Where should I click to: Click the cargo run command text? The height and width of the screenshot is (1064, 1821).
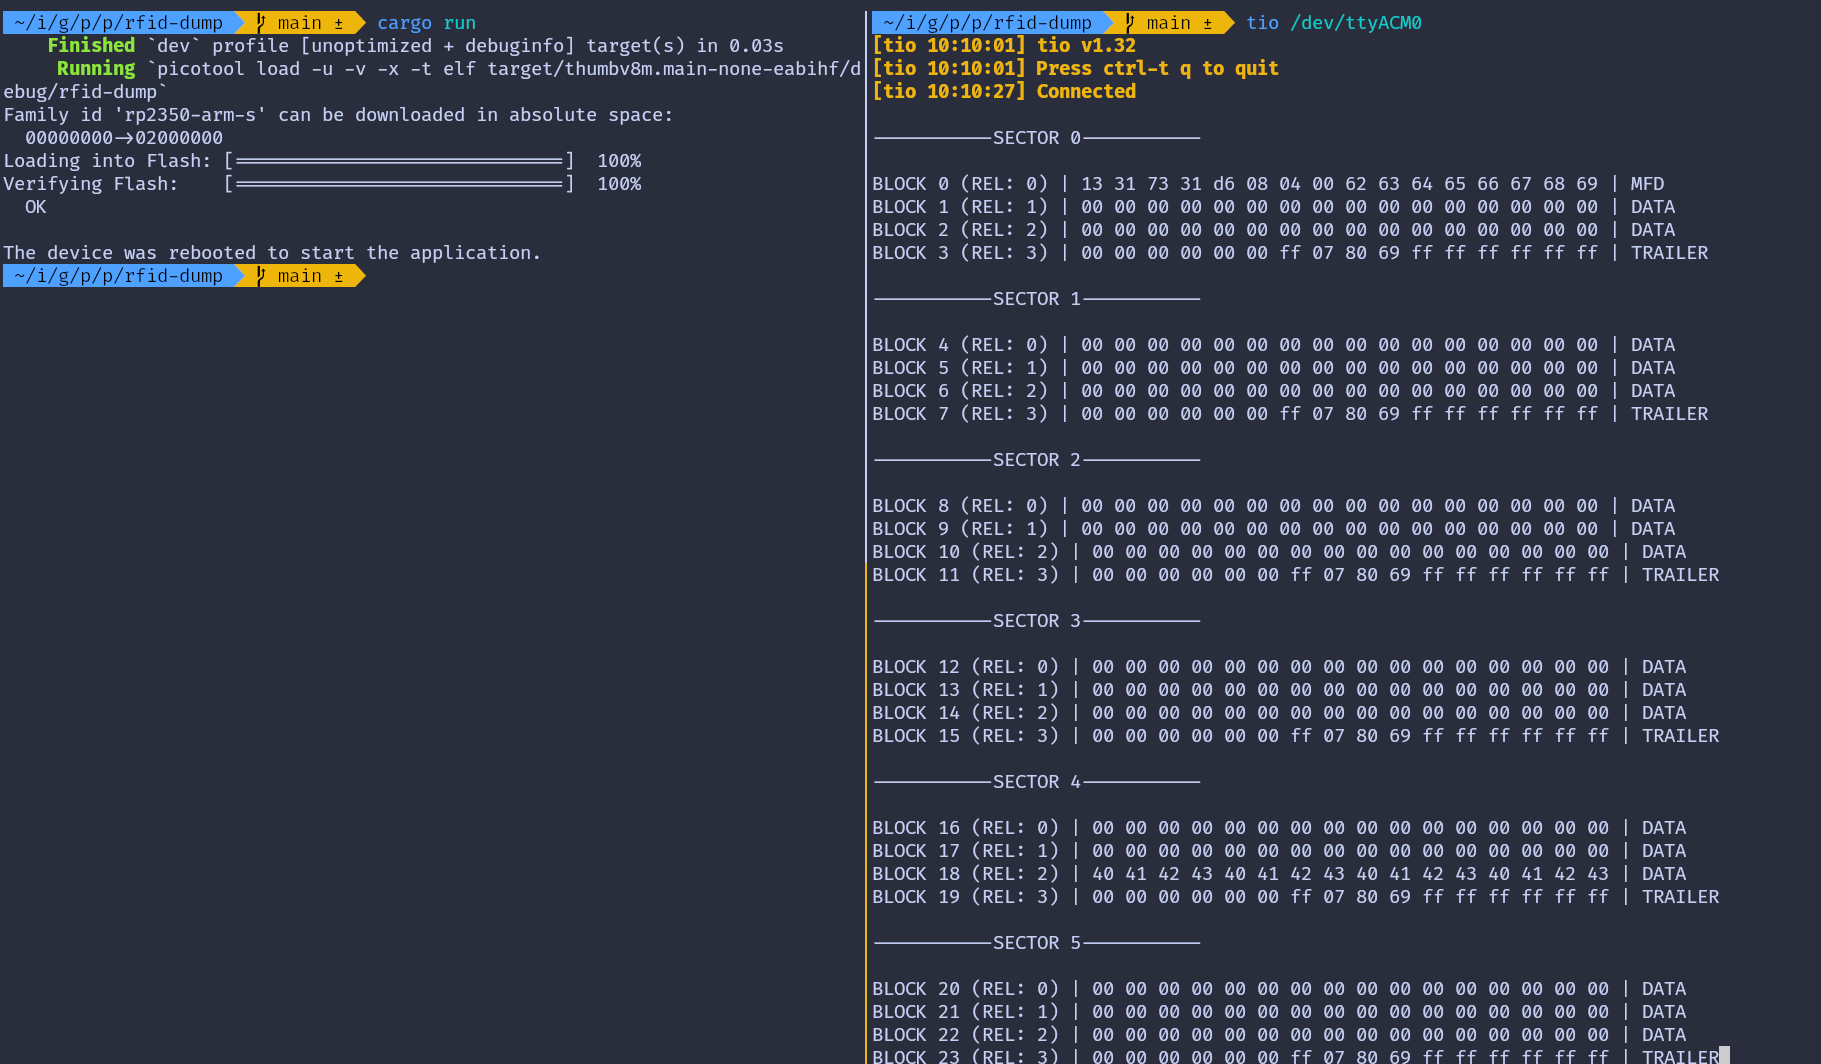pyautogui.click(x=426, y=22)
